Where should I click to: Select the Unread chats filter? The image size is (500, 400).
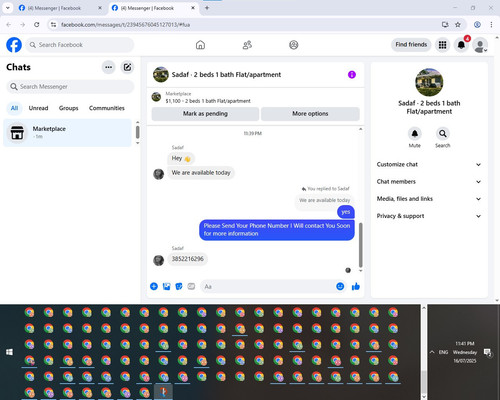(x=38, y=108)
